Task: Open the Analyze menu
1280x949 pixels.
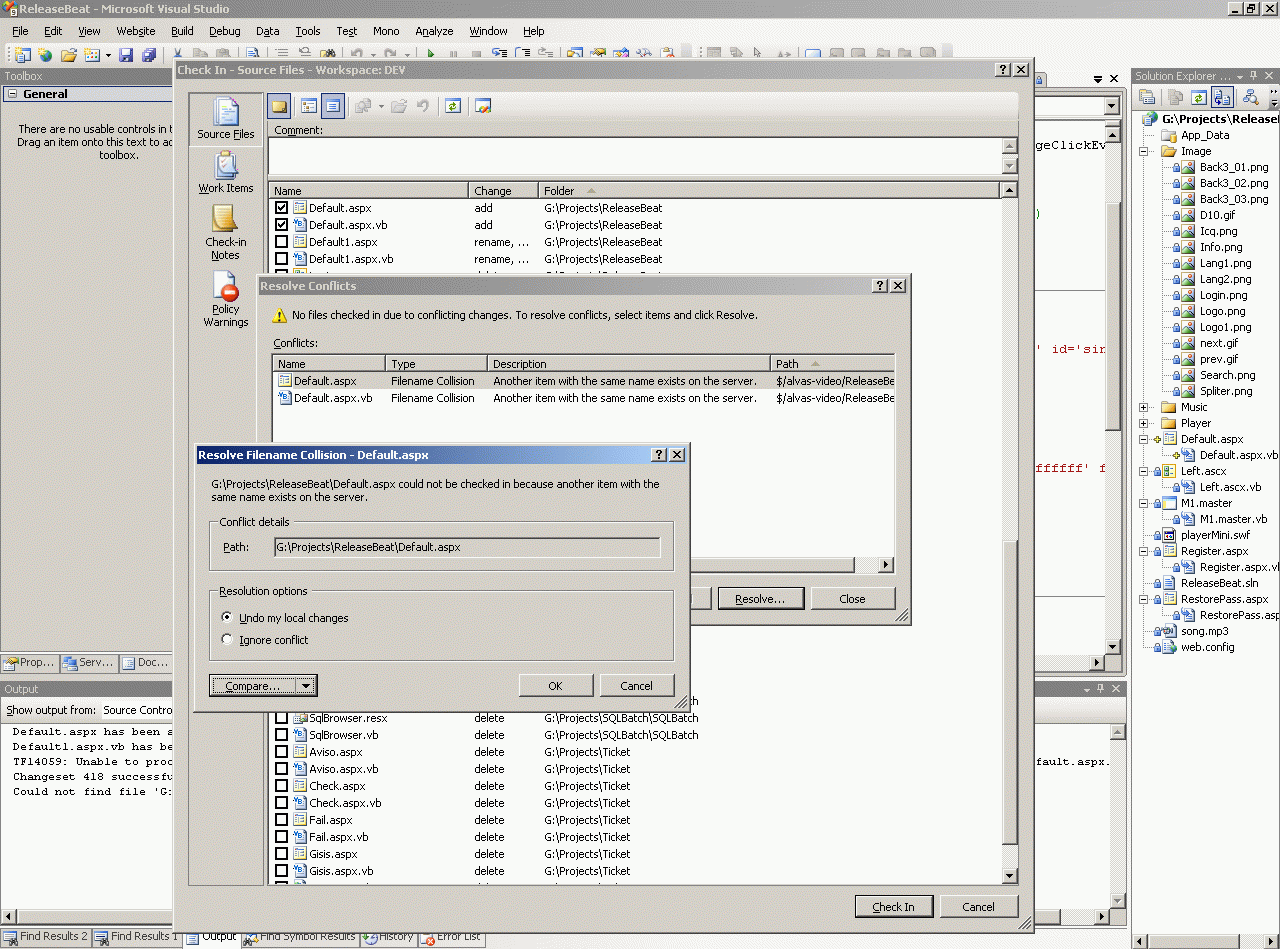Action: (x=434, y=31)
